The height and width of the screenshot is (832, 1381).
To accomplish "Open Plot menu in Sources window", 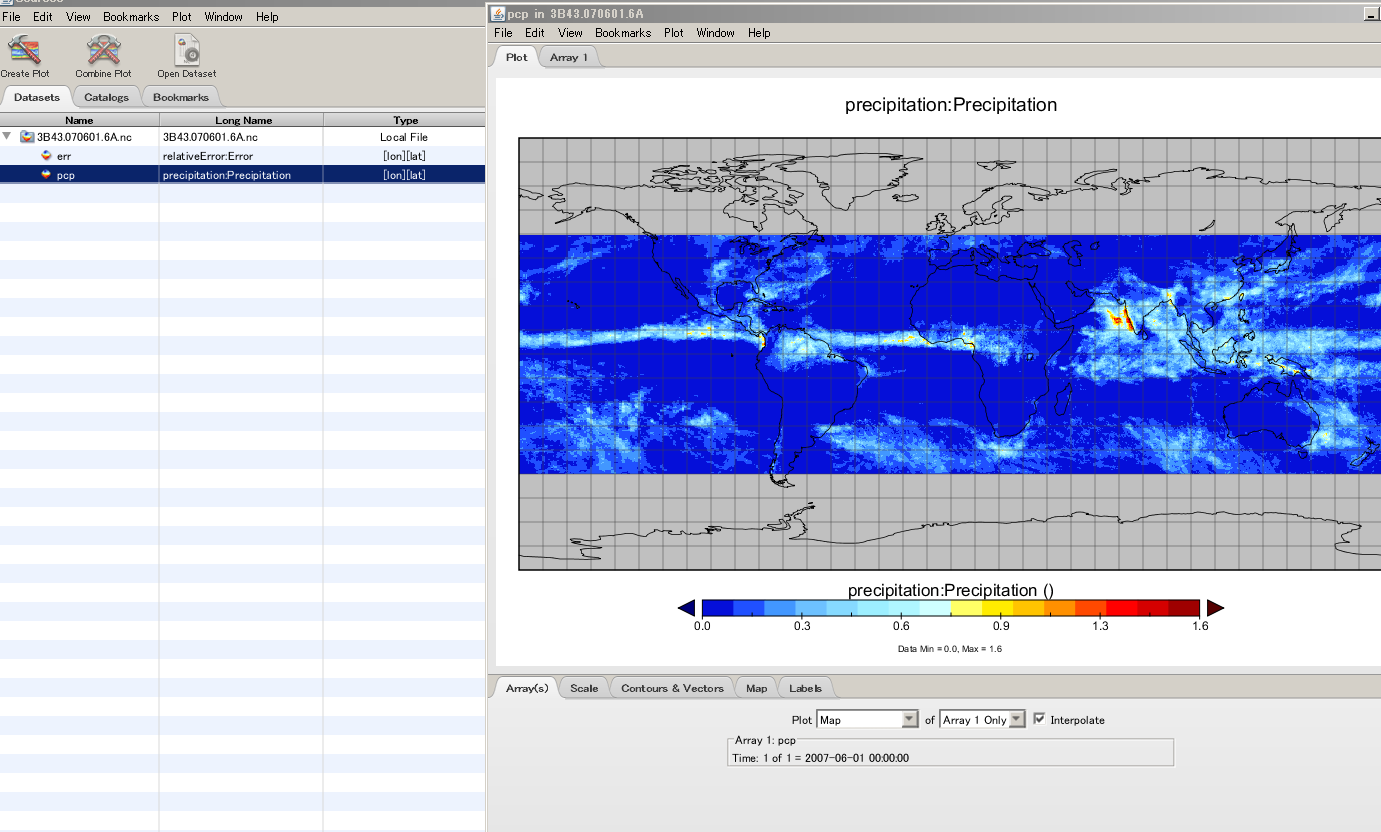I will [x=182, y=17].
